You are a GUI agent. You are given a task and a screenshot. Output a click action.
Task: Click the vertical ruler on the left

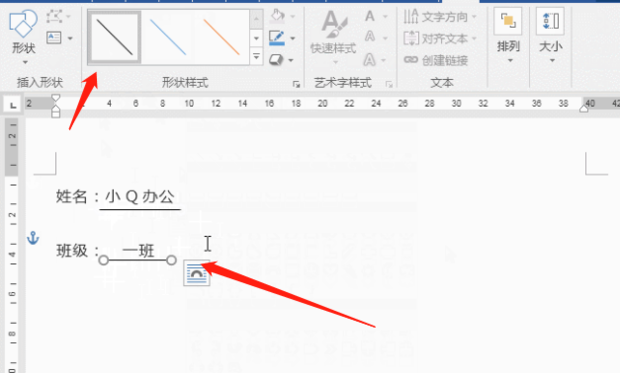[x=12, y=245]
